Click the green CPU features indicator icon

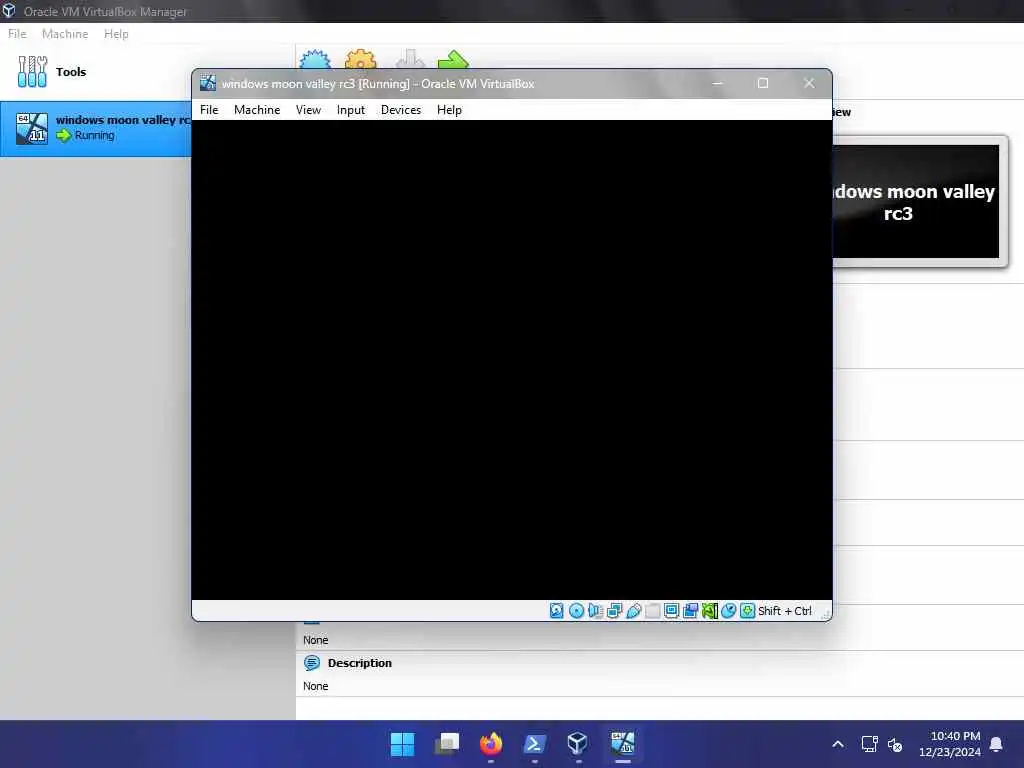(x=710, y=611)
